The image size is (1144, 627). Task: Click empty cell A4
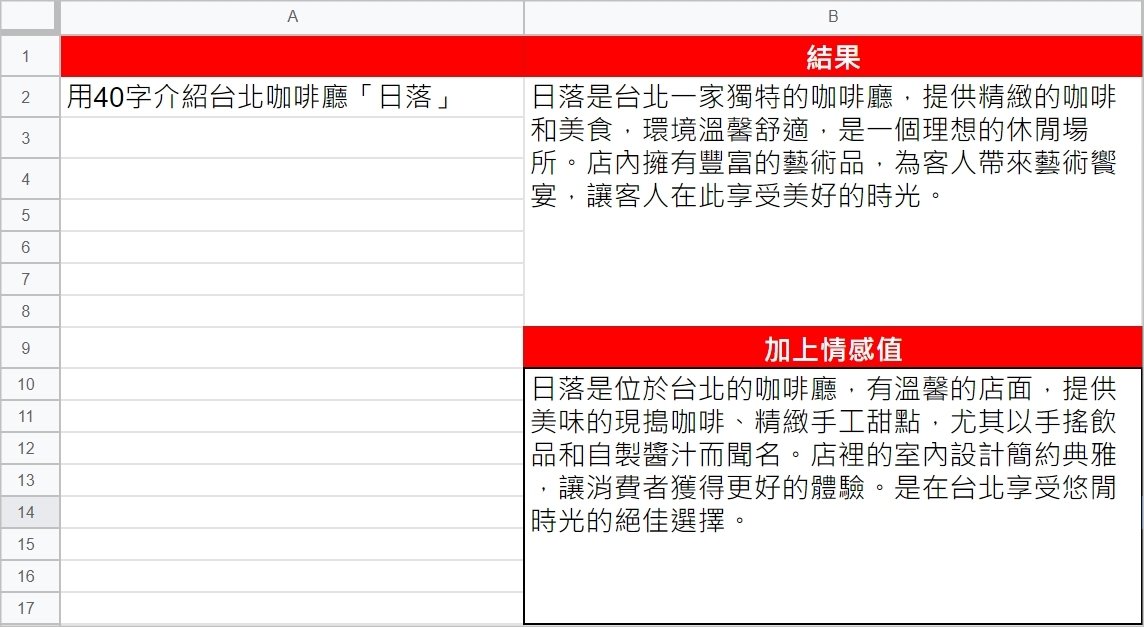coord(292,179)
